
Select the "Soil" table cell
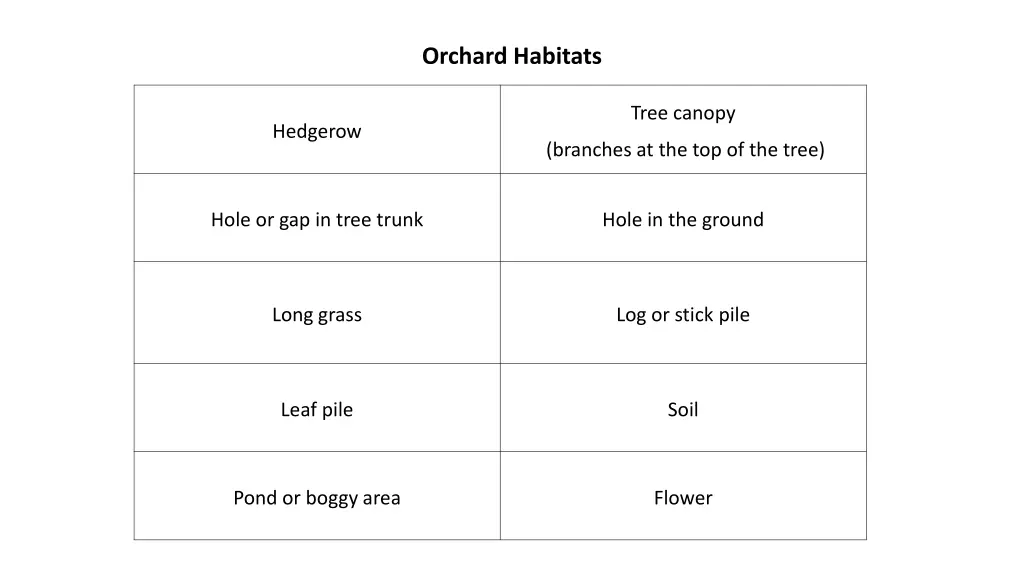click(683, 410)
